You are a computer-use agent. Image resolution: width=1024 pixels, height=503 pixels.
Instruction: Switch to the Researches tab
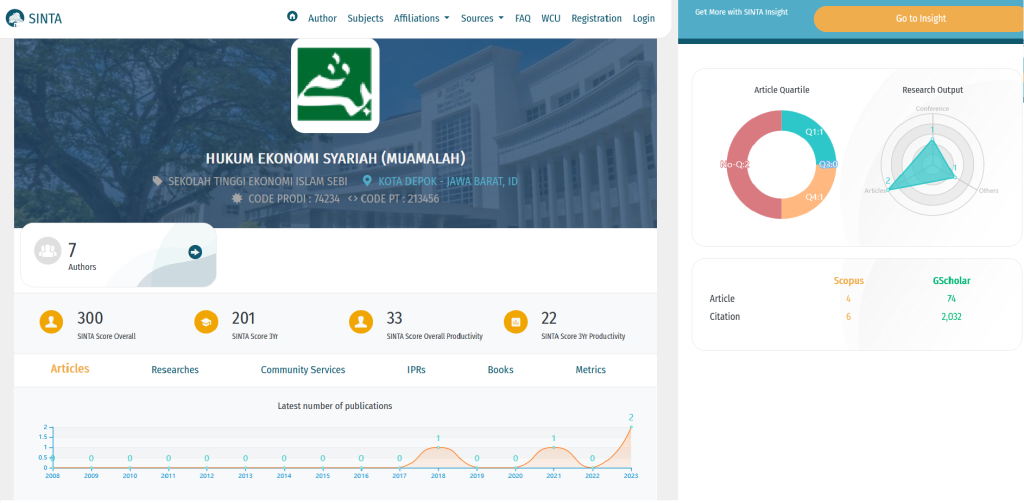click(175, 370)
